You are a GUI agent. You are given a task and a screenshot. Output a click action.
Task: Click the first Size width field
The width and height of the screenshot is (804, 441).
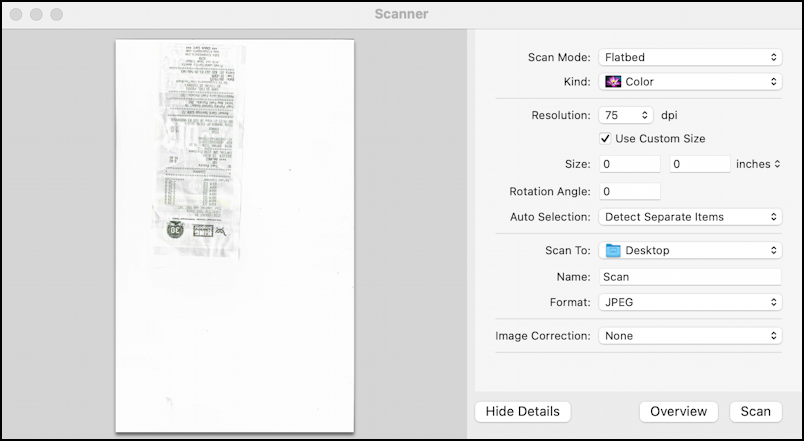click(x=630, y=164)
